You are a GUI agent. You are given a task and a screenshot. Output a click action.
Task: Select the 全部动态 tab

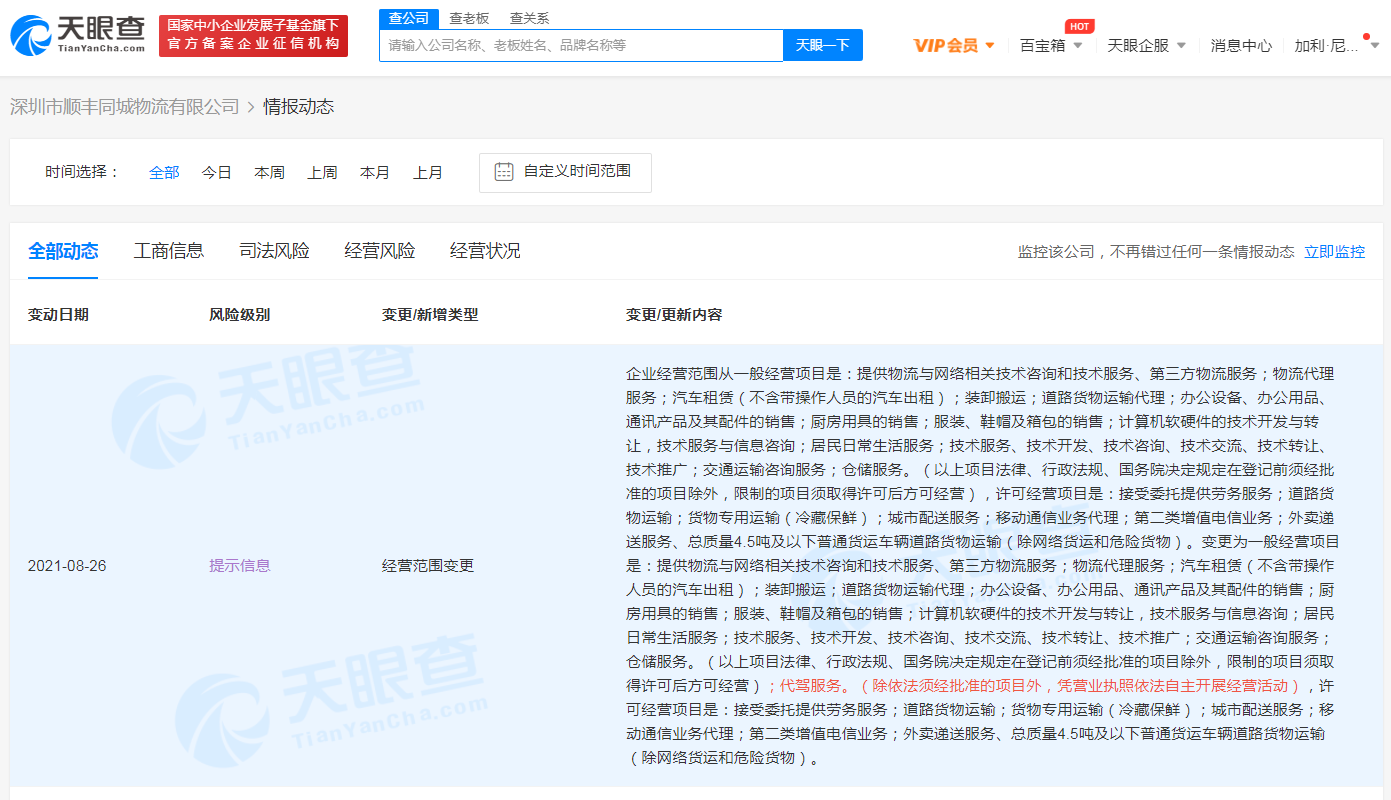tap(63, 251)
